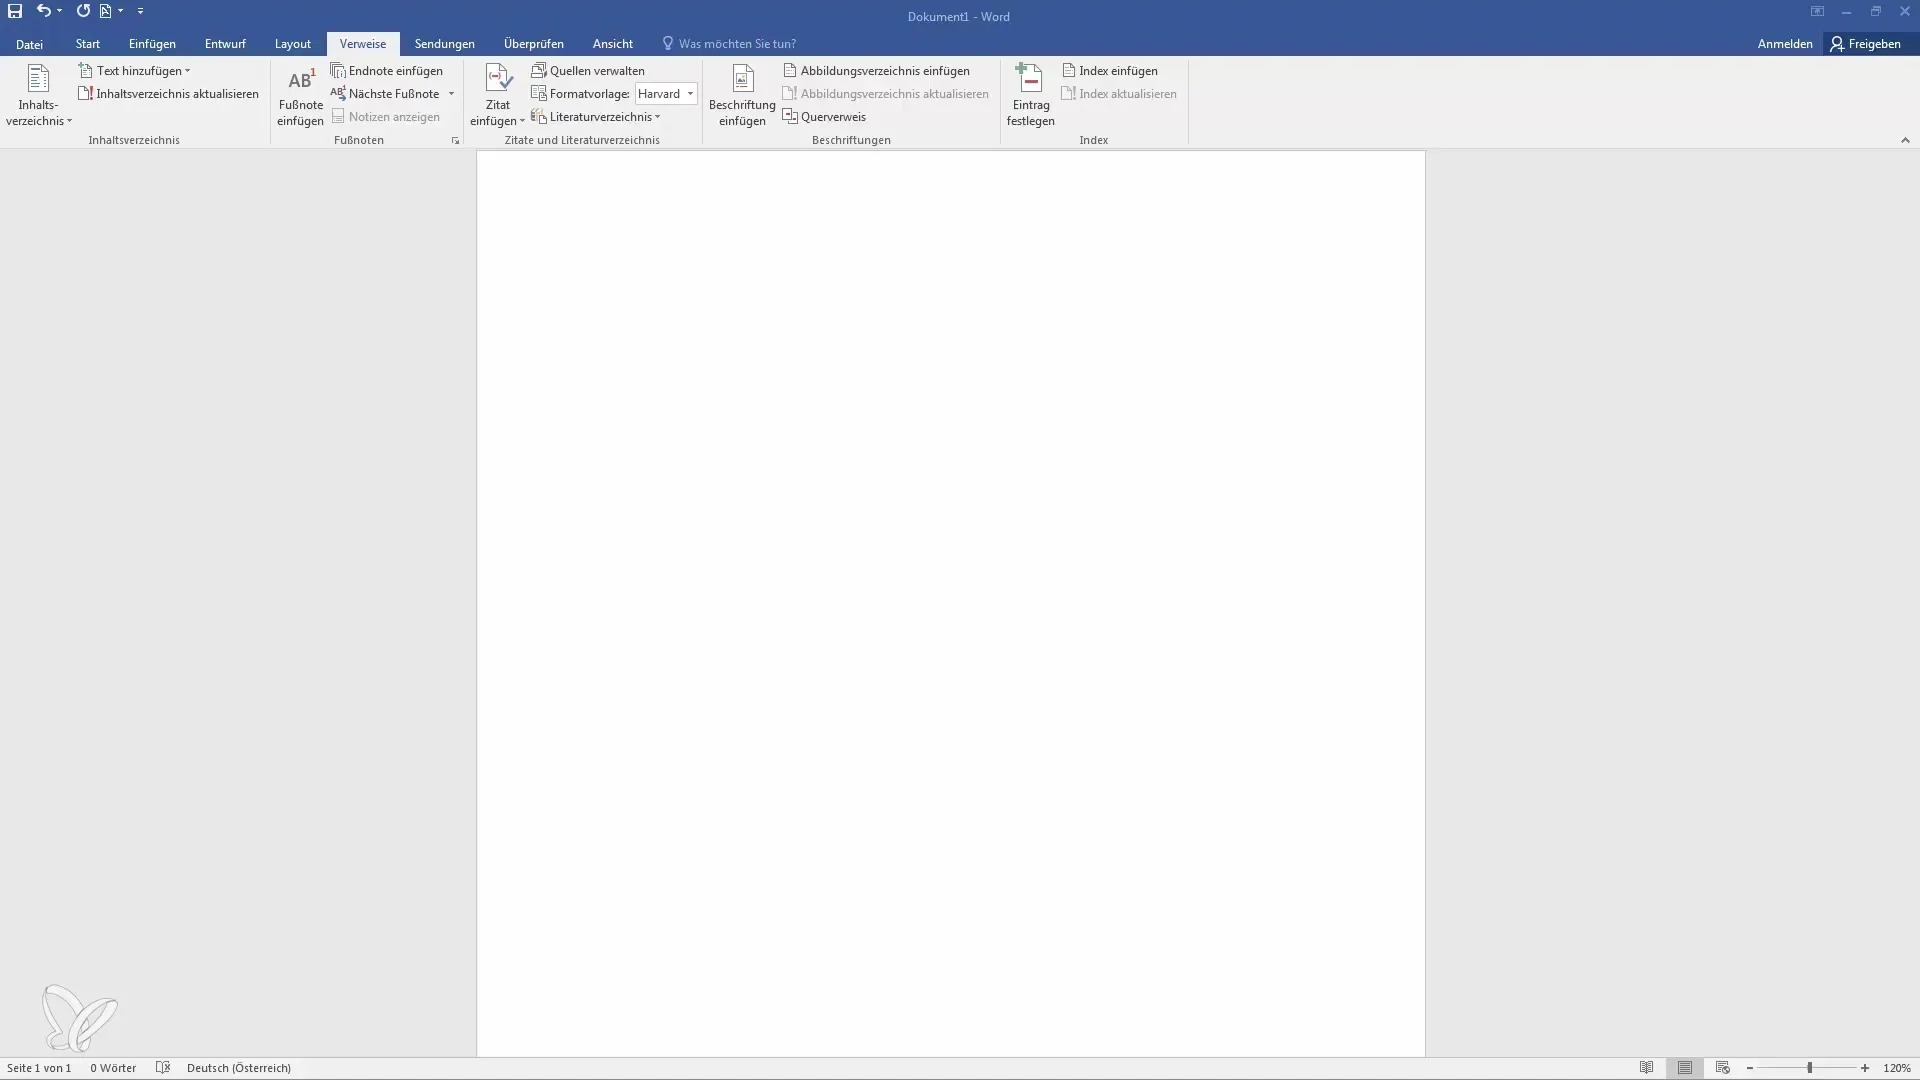
Task: Open Customize Quick Access Toolbar dropdown
Action: point(140,11)
